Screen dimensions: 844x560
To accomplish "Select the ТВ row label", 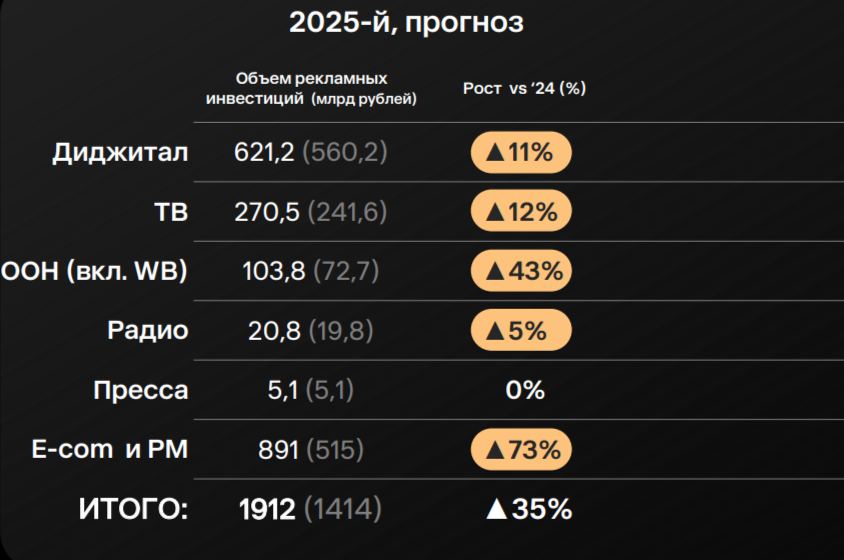I will pyautogui.click(x=171, y=212).
